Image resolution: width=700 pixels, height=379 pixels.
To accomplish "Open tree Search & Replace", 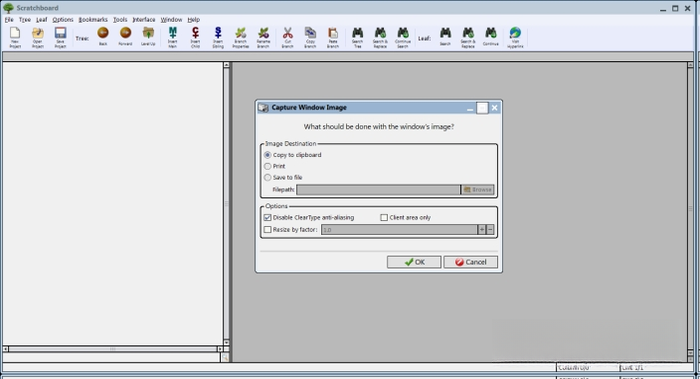I will click(x=380, y=37).
